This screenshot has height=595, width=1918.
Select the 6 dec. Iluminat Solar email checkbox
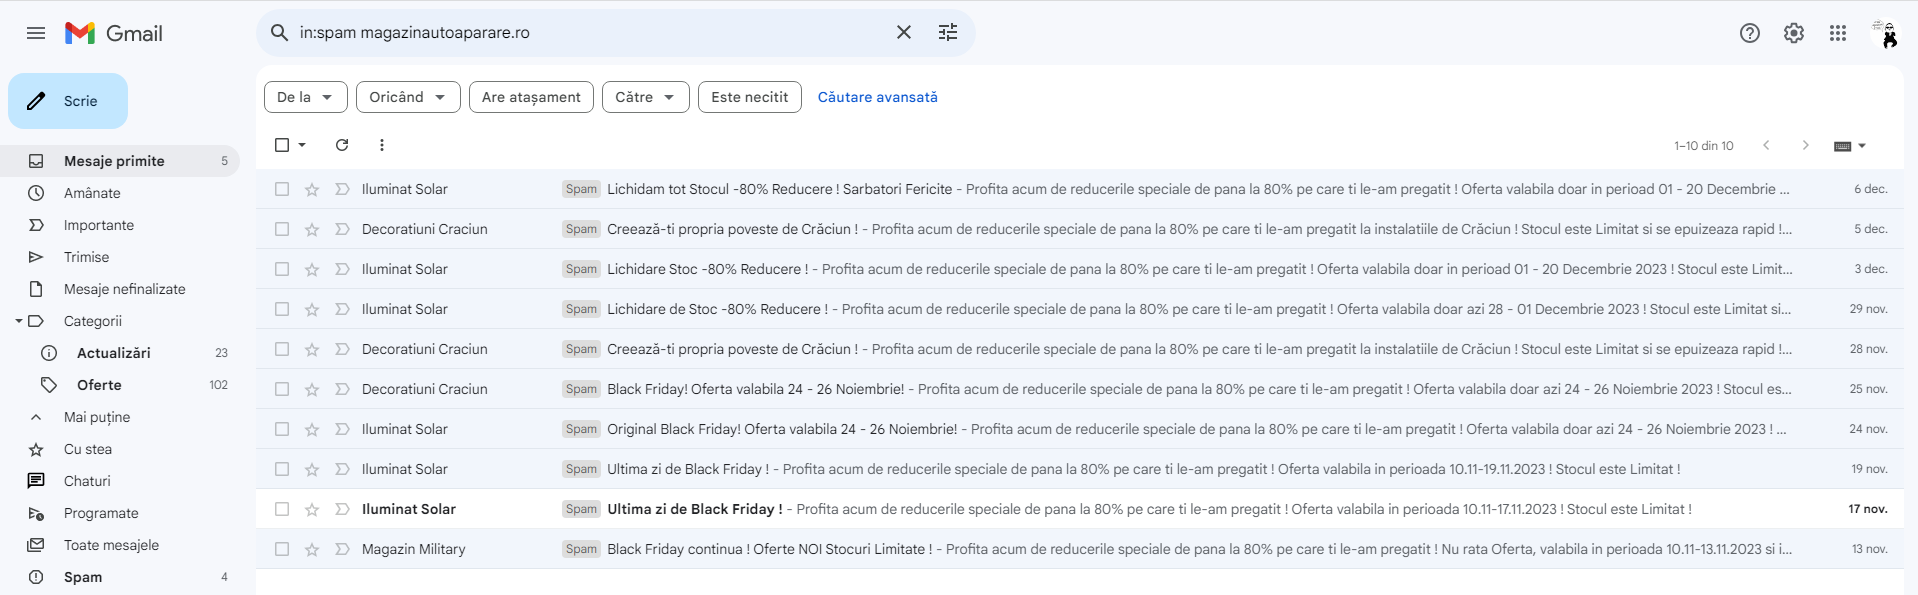[282, 189]
